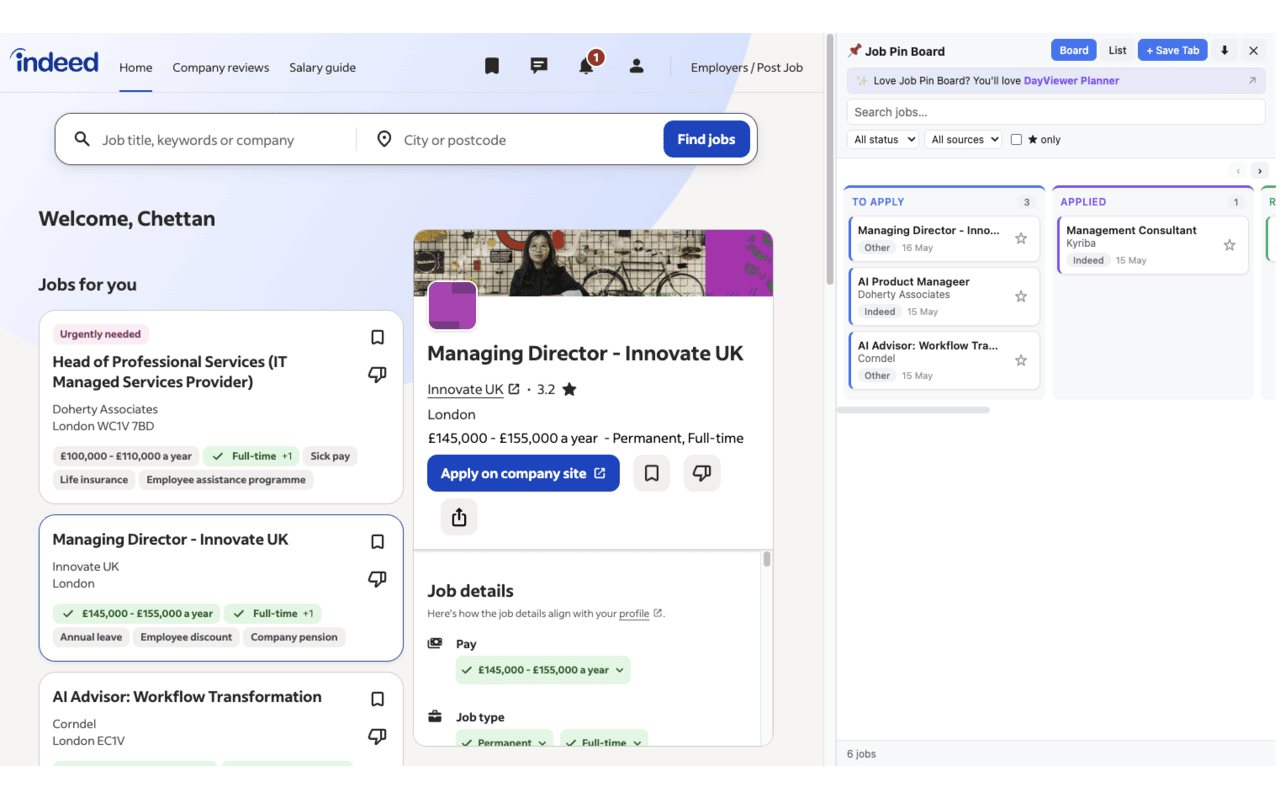The width and height of the screenshot is (1280, 800).
Task: Click the job details pane scrollbar
Action: (x=767, y=559)
